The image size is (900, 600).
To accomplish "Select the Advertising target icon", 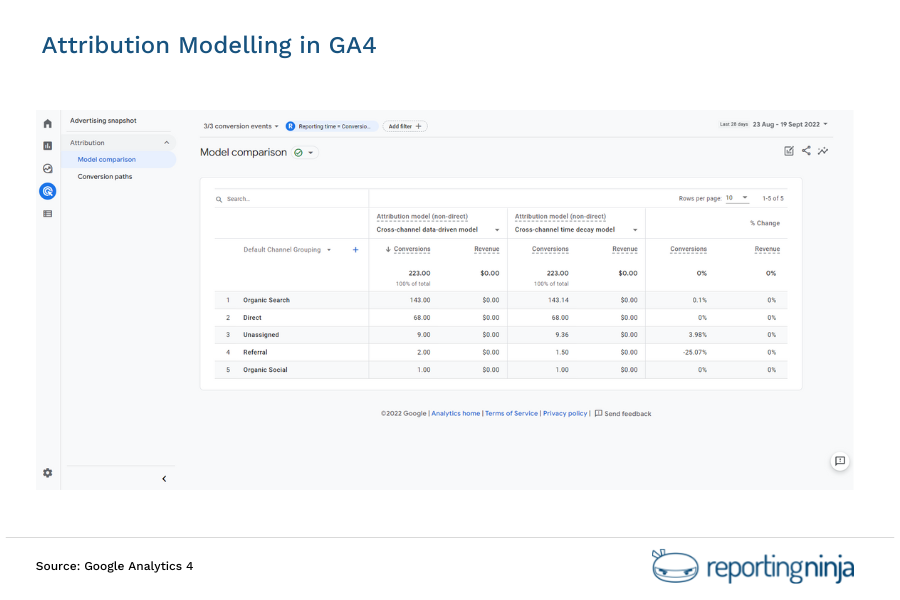I will pos(47,190).
